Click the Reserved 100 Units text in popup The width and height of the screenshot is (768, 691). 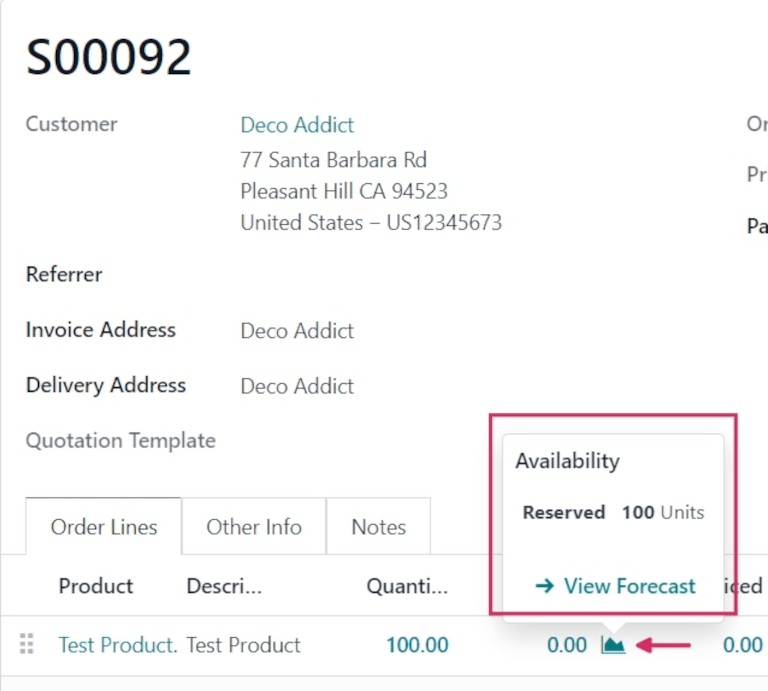(613, 513)
